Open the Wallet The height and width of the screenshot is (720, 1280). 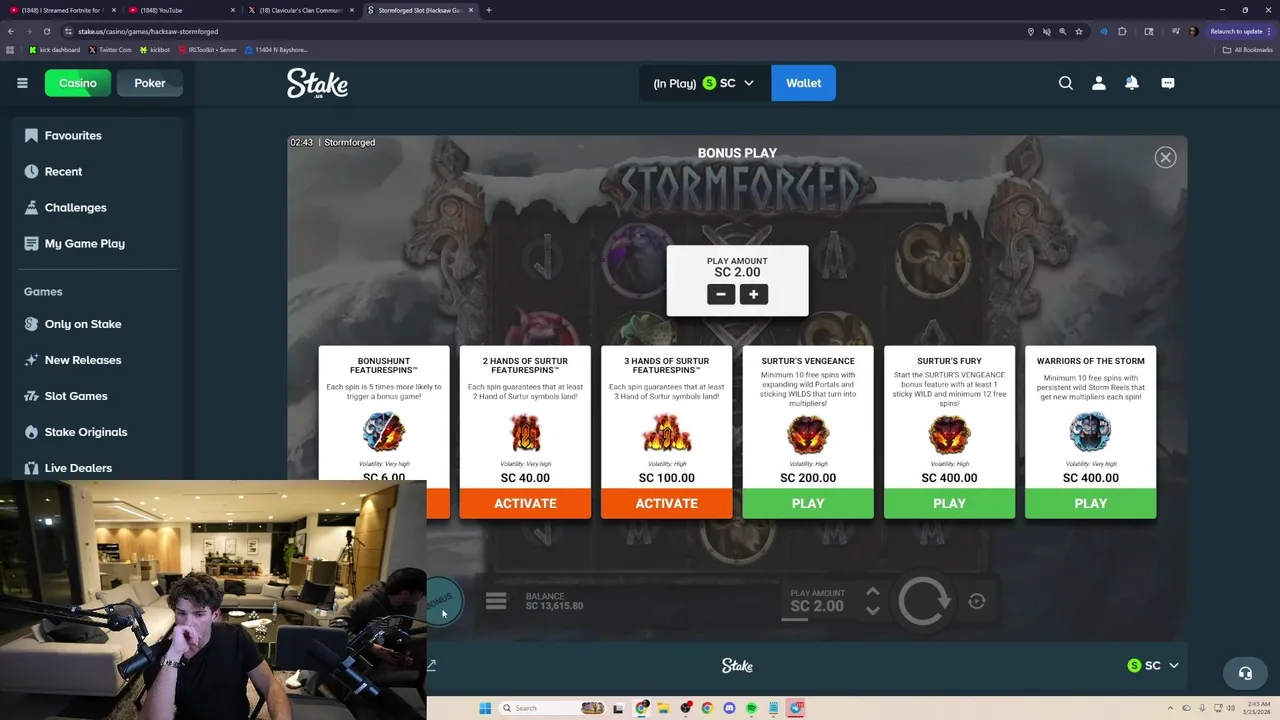(x=803, y=83)
